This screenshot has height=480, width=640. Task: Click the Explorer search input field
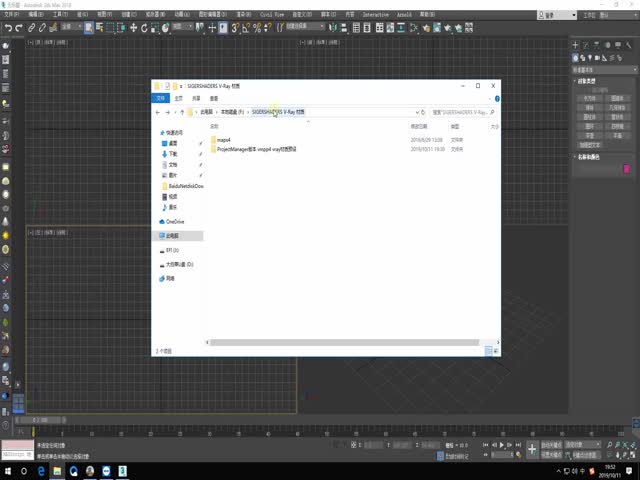pyautogui.click(x=462, y=113)
